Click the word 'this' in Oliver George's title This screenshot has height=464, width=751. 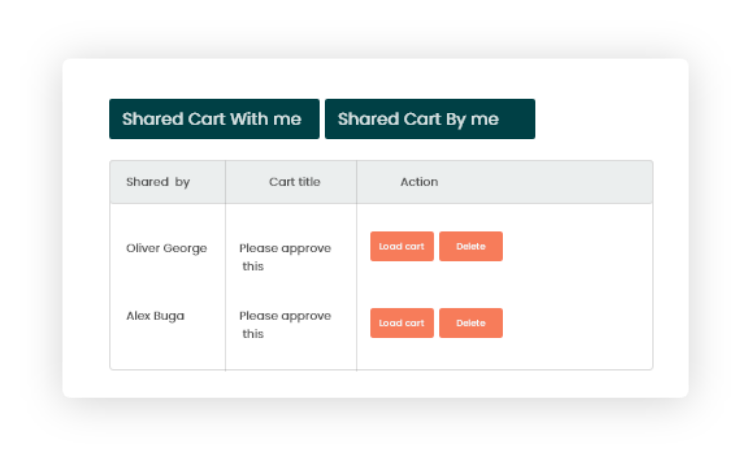click(253, 266)
